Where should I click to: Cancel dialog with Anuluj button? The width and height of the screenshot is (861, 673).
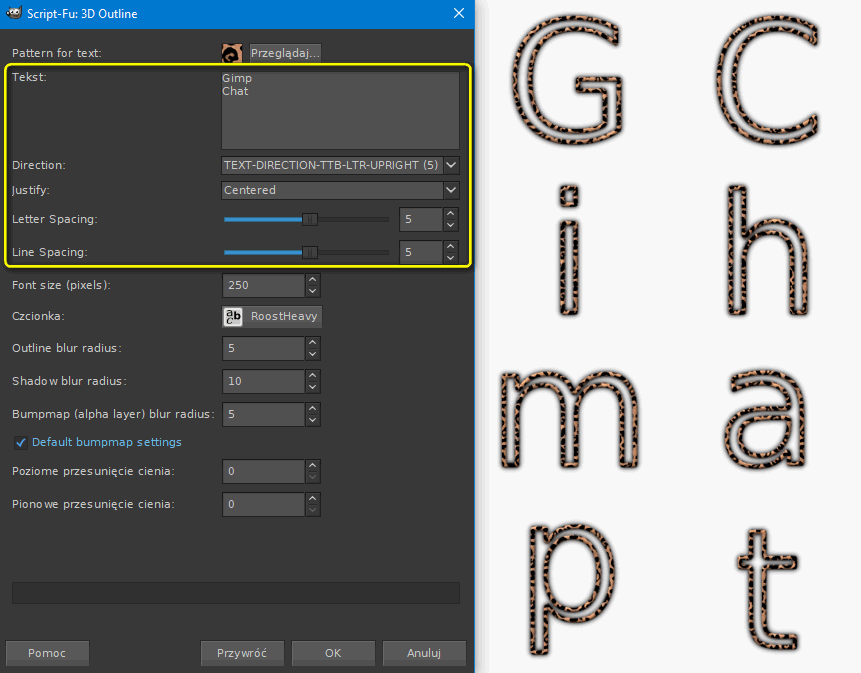coord(424,653)
